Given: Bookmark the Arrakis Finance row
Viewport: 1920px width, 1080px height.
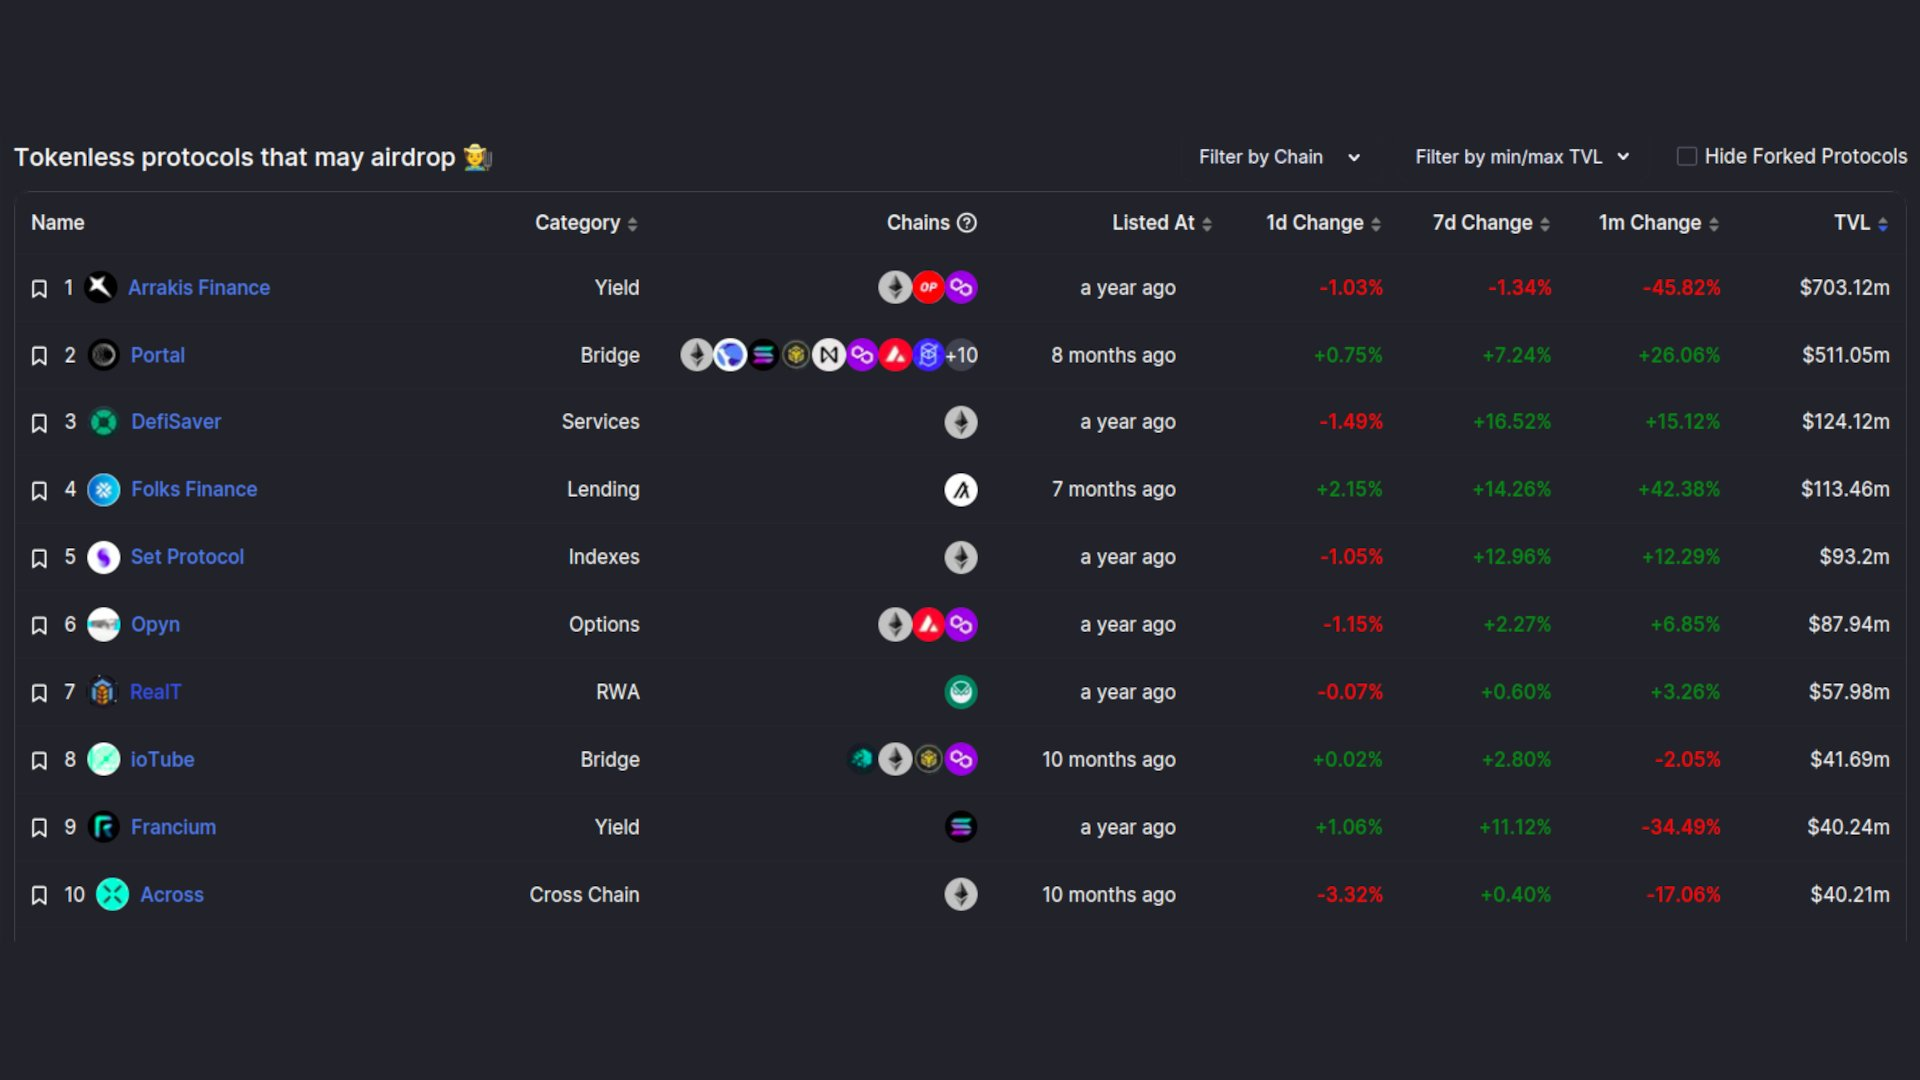Looking at the screenshot, I should pos(39,289).
